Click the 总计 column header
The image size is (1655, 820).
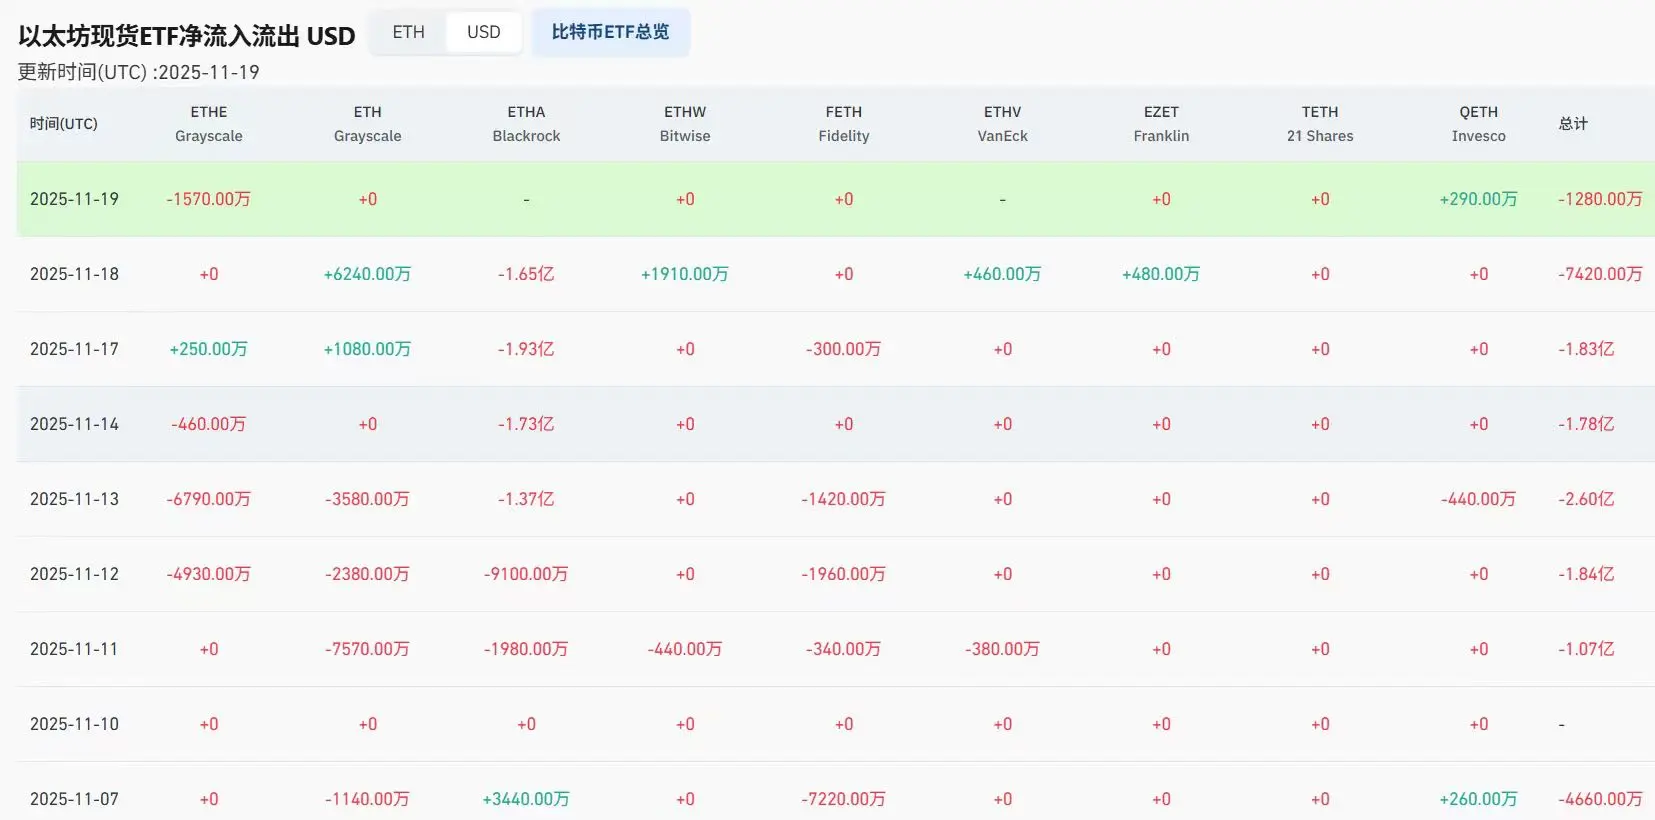[x=1573, y=124]
